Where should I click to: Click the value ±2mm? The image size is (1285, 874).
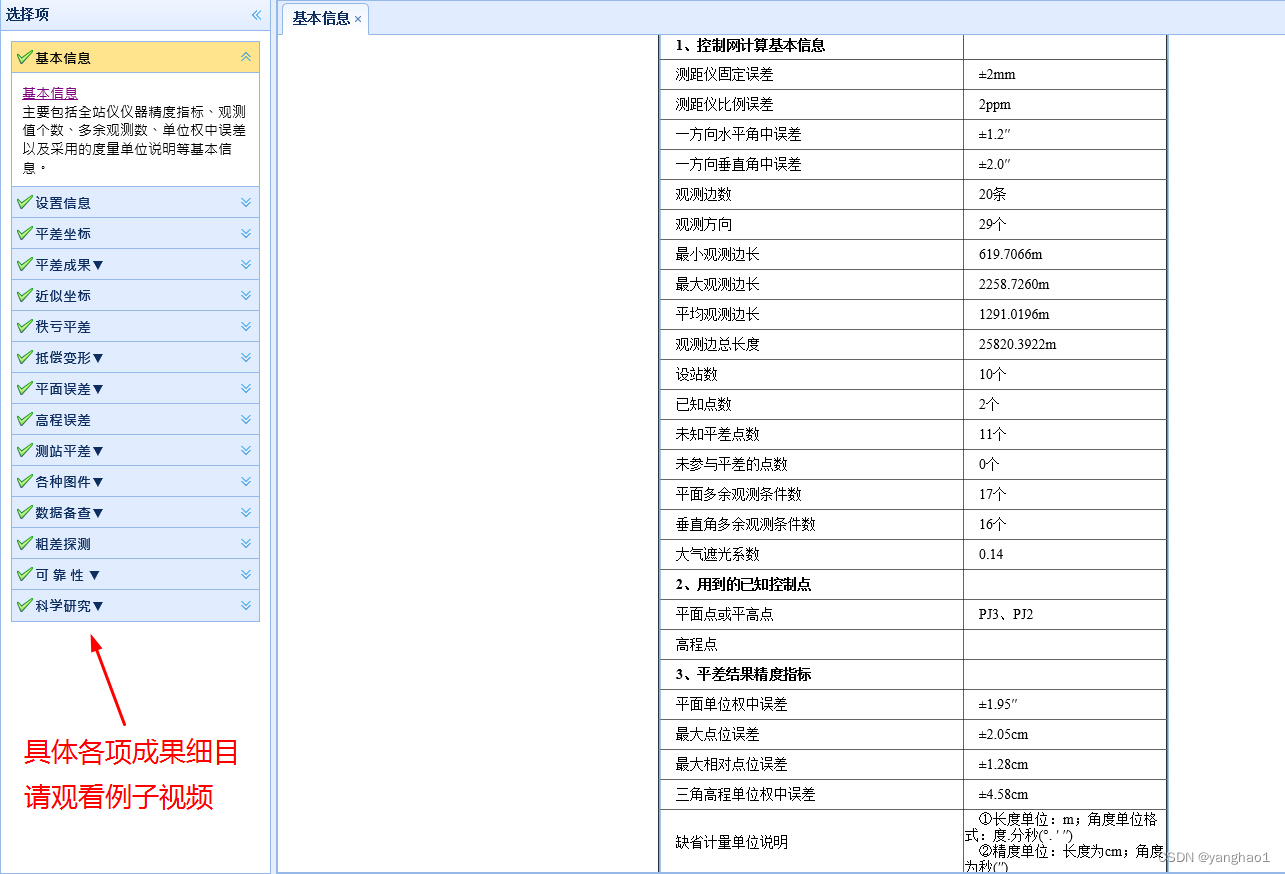tap(997, 75)
